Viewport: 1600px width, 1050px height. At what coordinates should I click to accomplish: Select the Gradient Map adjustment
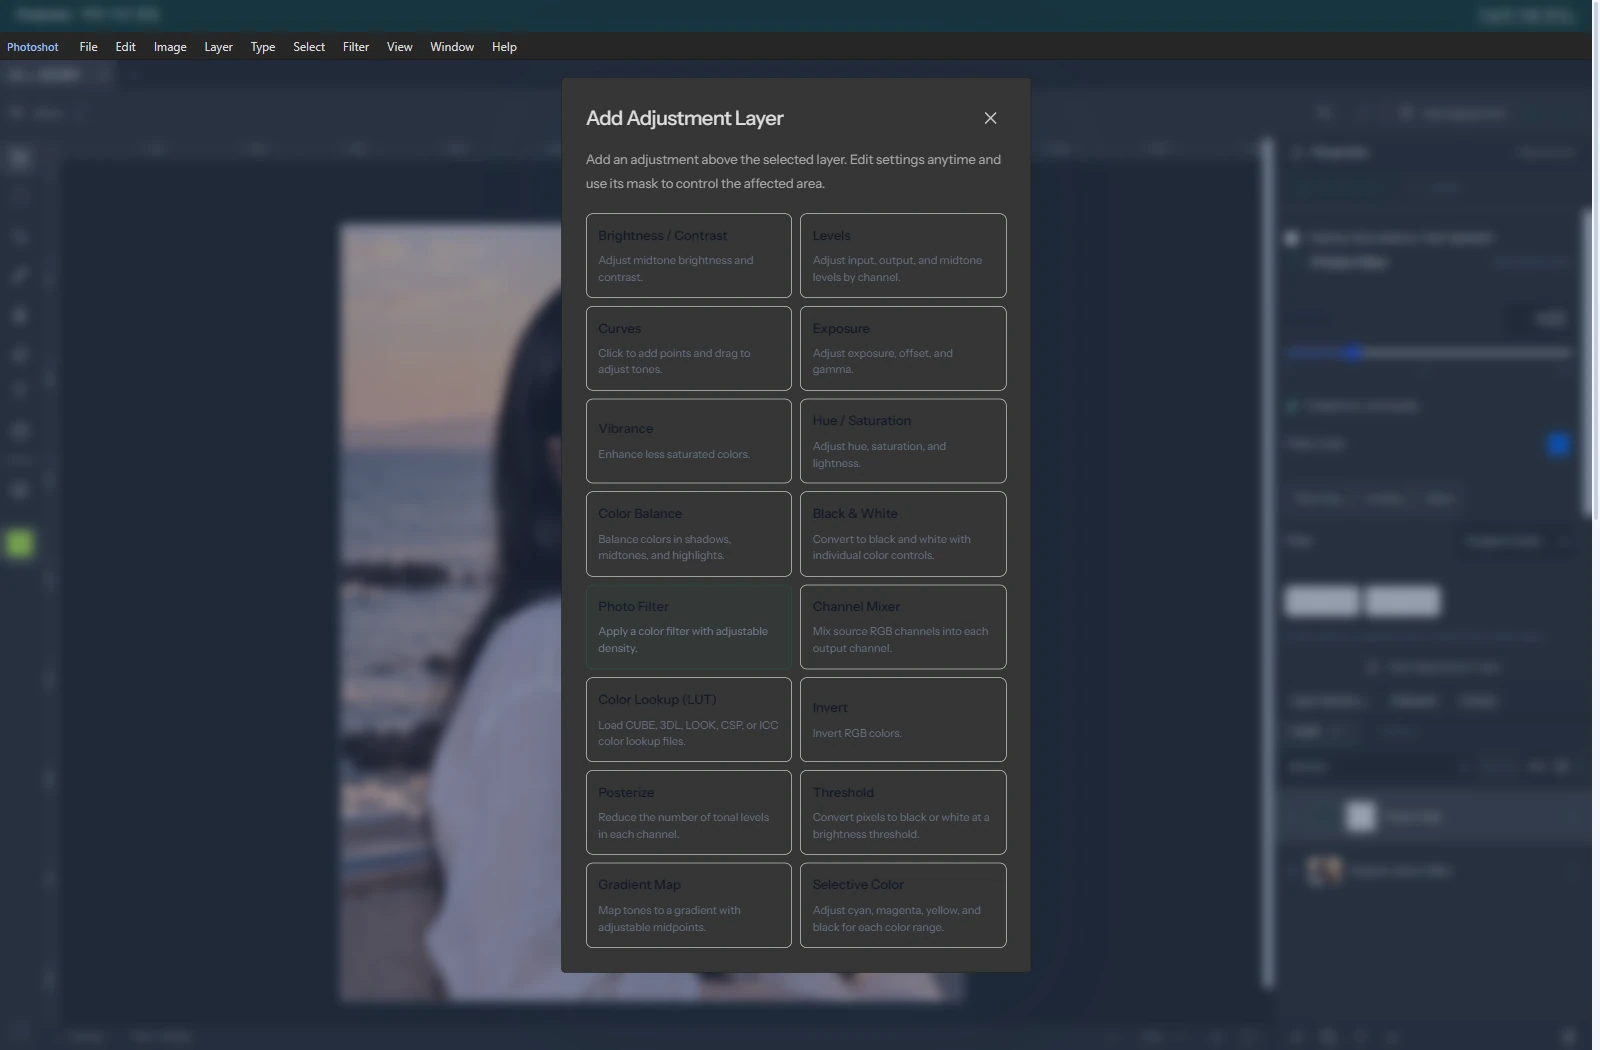pos(688,905)
